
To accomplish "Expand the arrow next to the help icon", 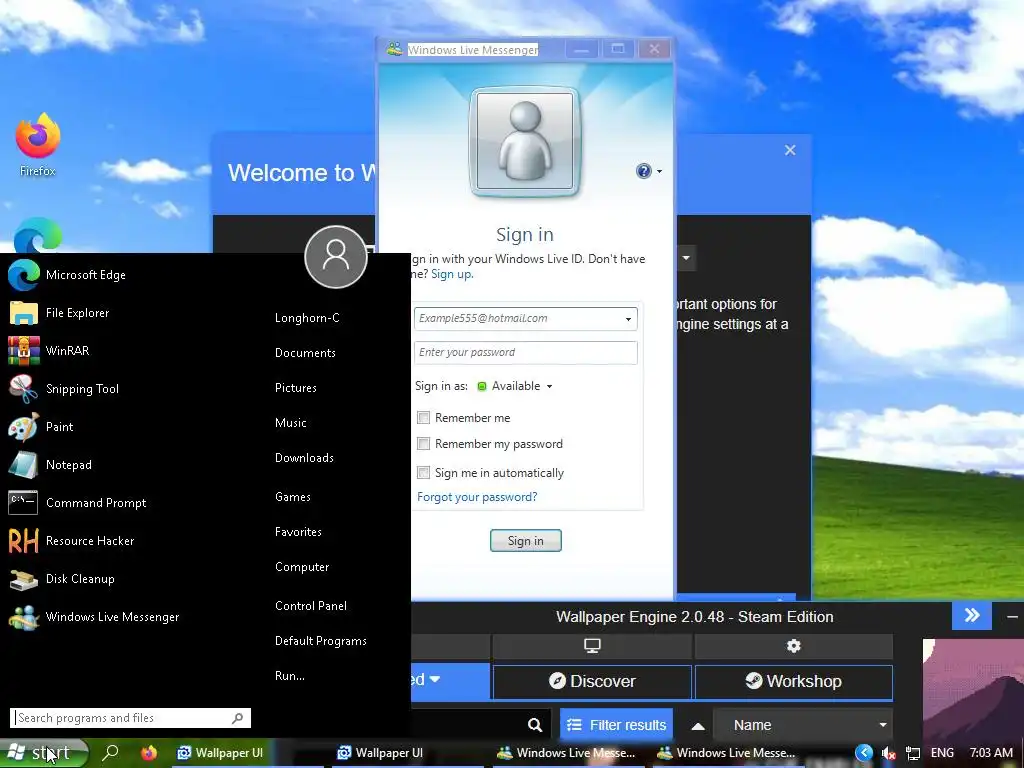I will (660, 172).
